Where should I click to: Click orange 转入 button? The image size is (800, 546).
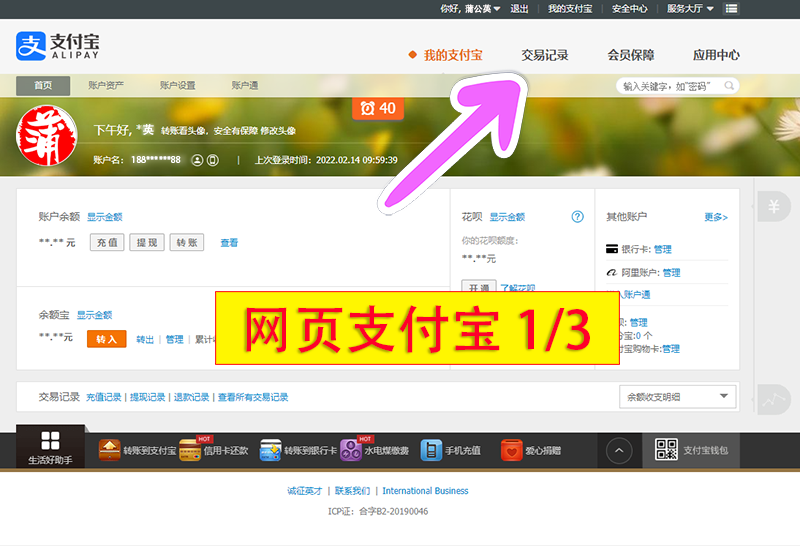[x=107, y=339]
